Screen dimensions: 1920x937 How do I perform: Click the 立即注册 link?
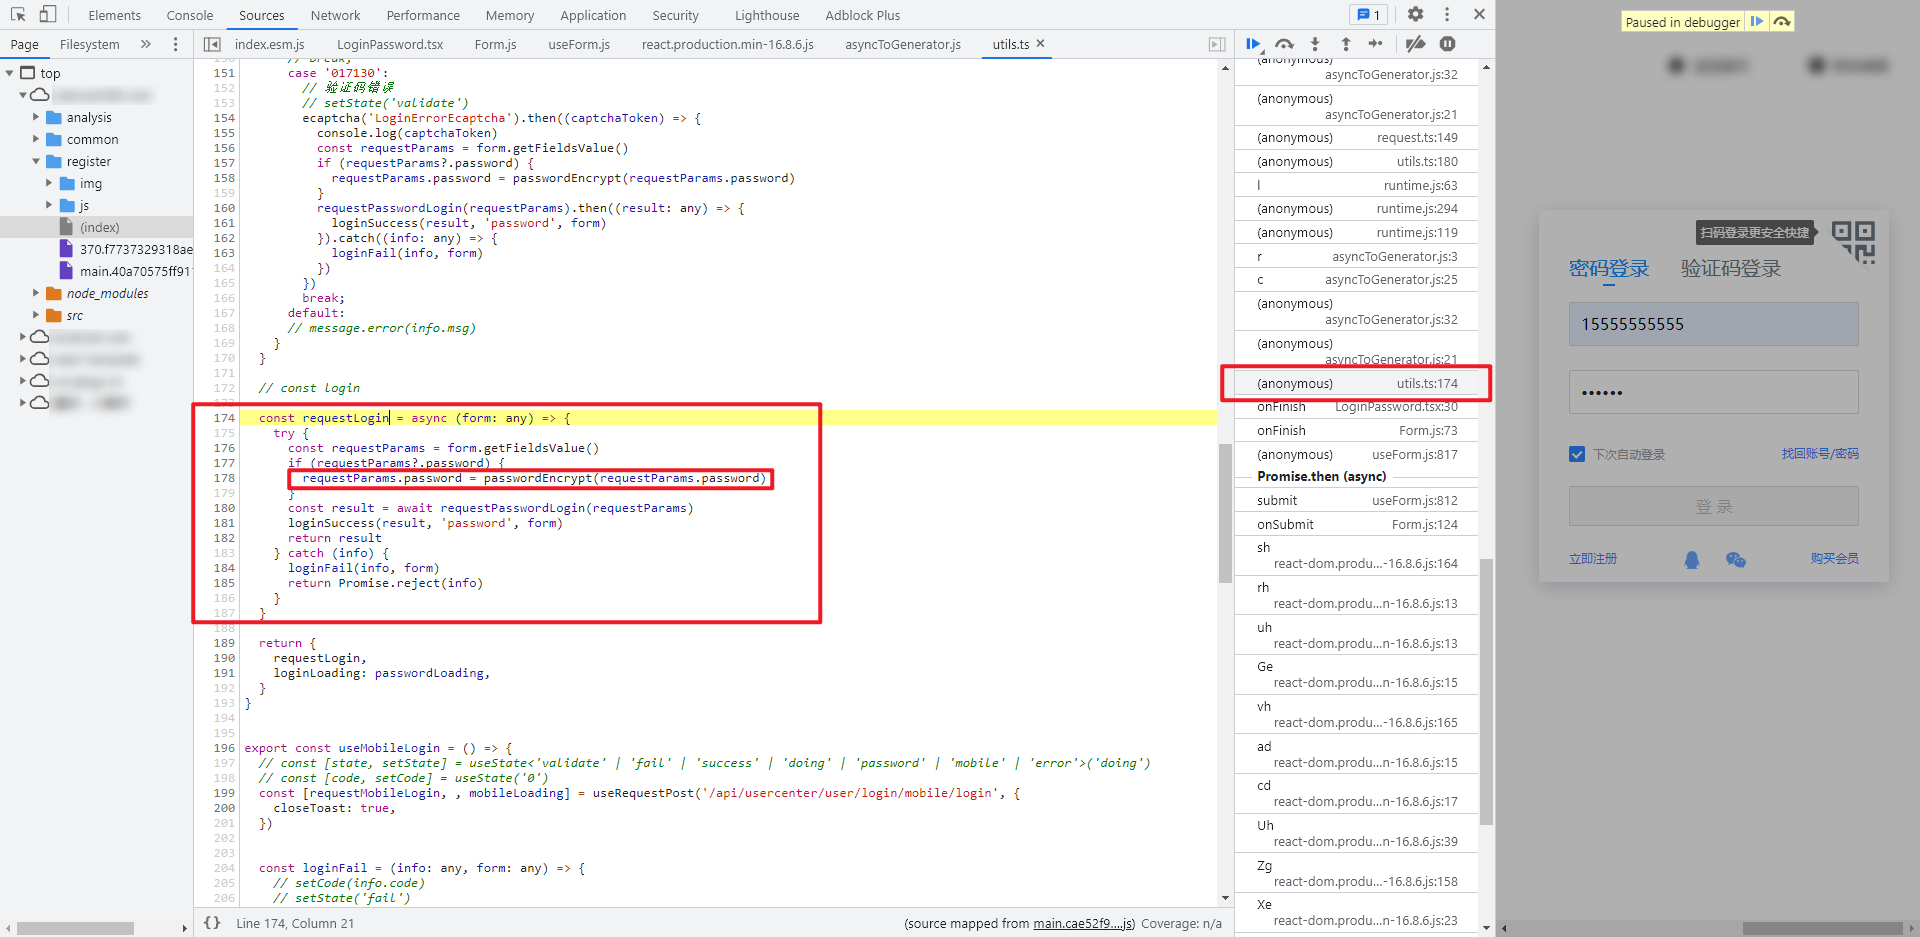click(1593, 559)
